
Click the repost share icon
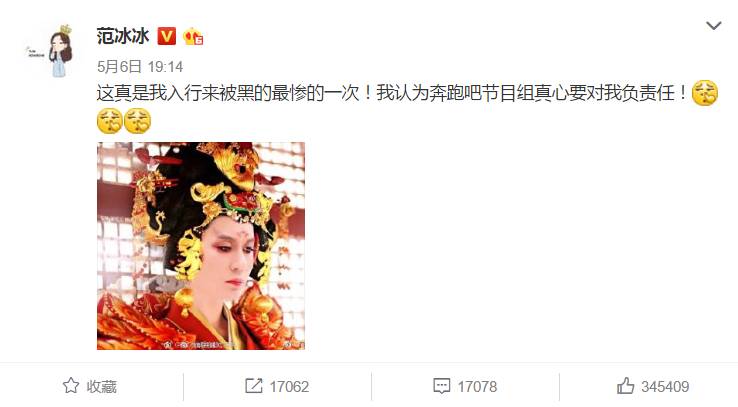(254, 386)
